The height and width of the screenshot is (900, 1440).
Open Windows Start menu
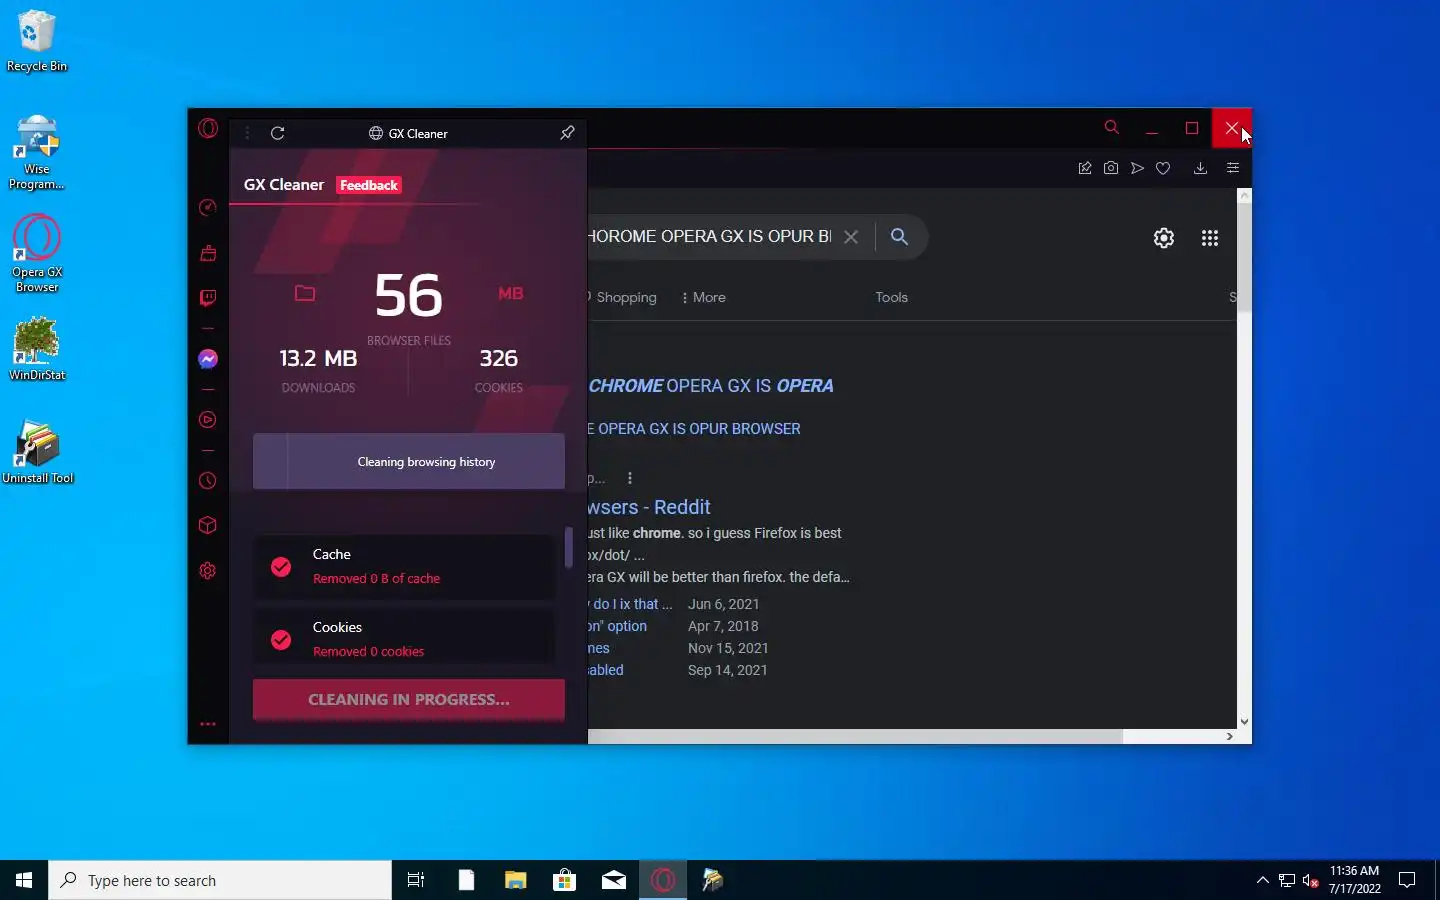pos(24,880)
